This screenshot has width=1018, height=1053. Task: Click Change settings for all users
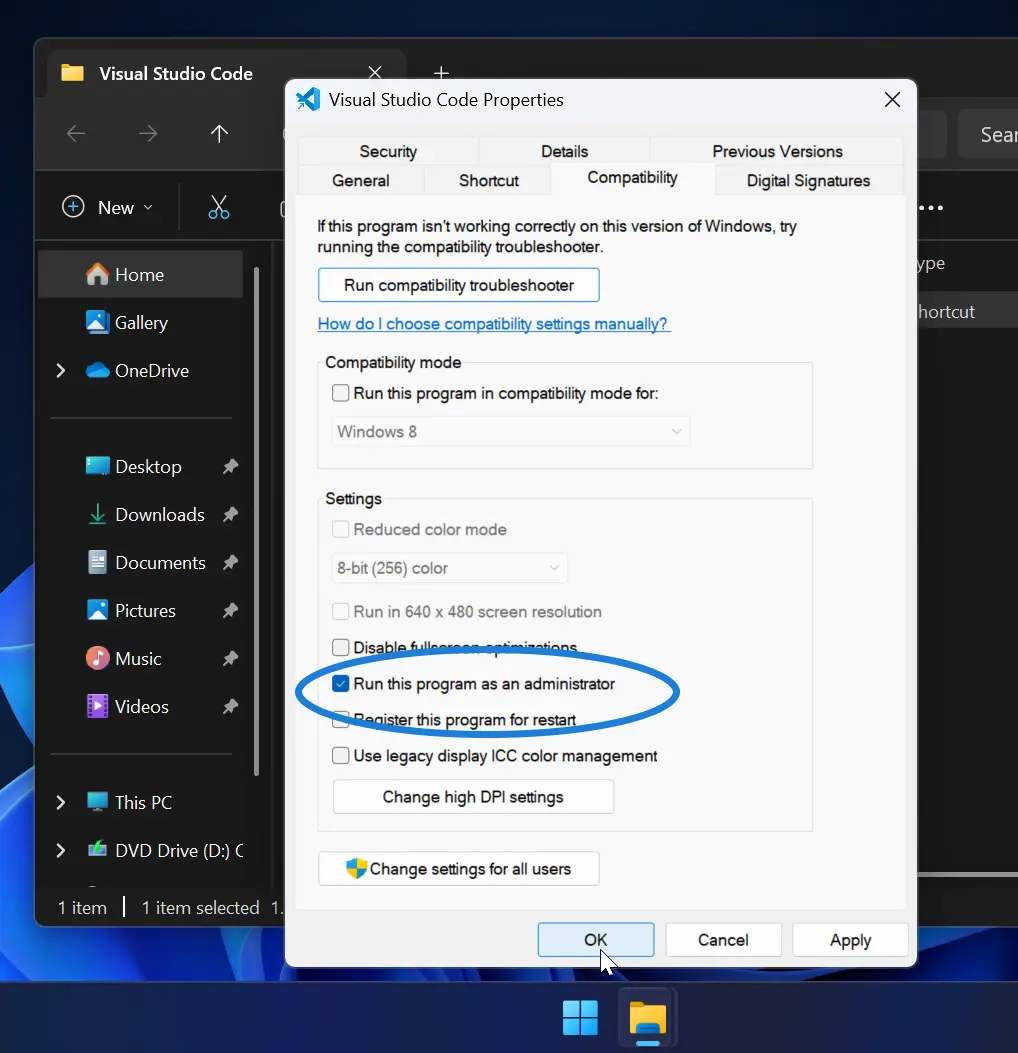point(459,869)
